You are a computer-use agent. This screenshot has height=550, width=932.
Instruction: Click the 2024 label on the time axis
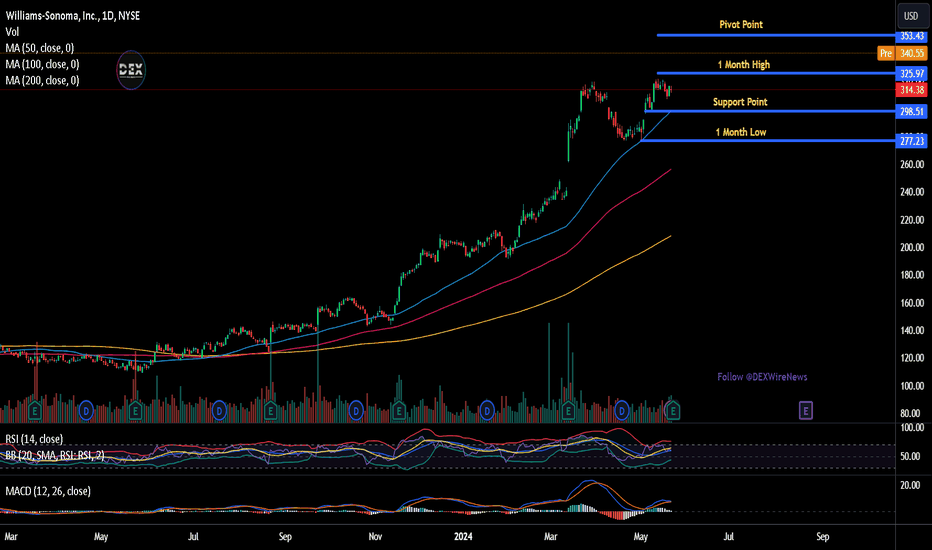click(463, 536)
